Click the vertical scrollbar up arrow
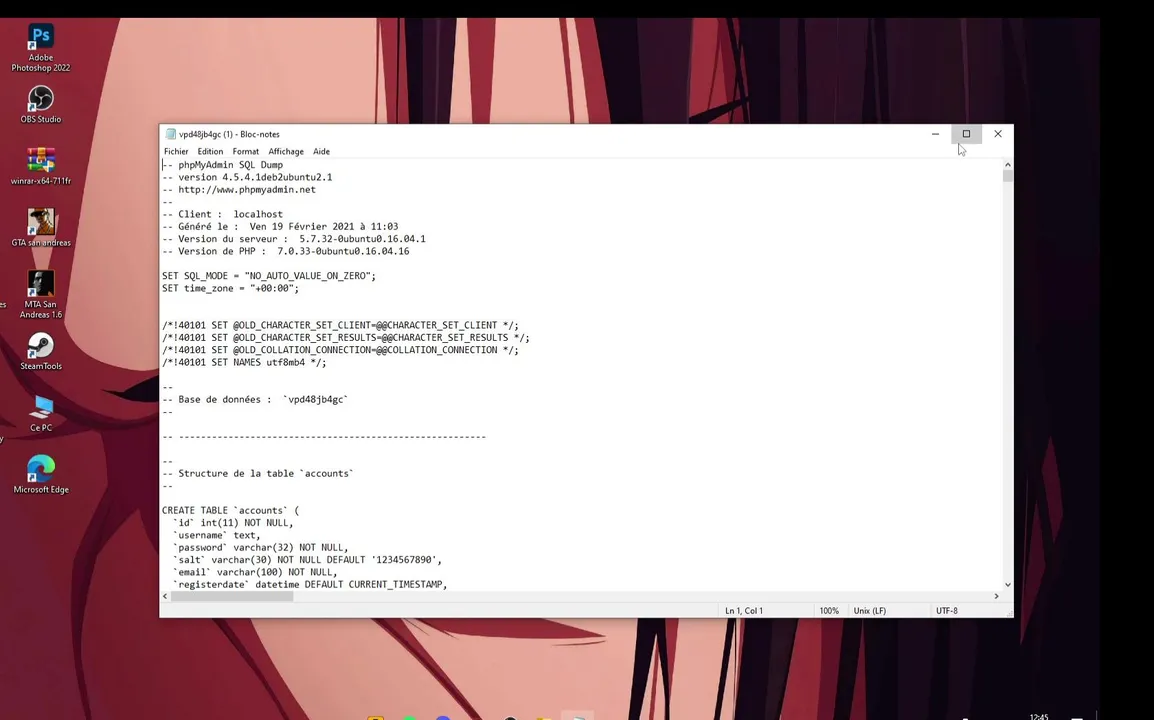This screenshot has width=1154, height=720. [1008, 165]
